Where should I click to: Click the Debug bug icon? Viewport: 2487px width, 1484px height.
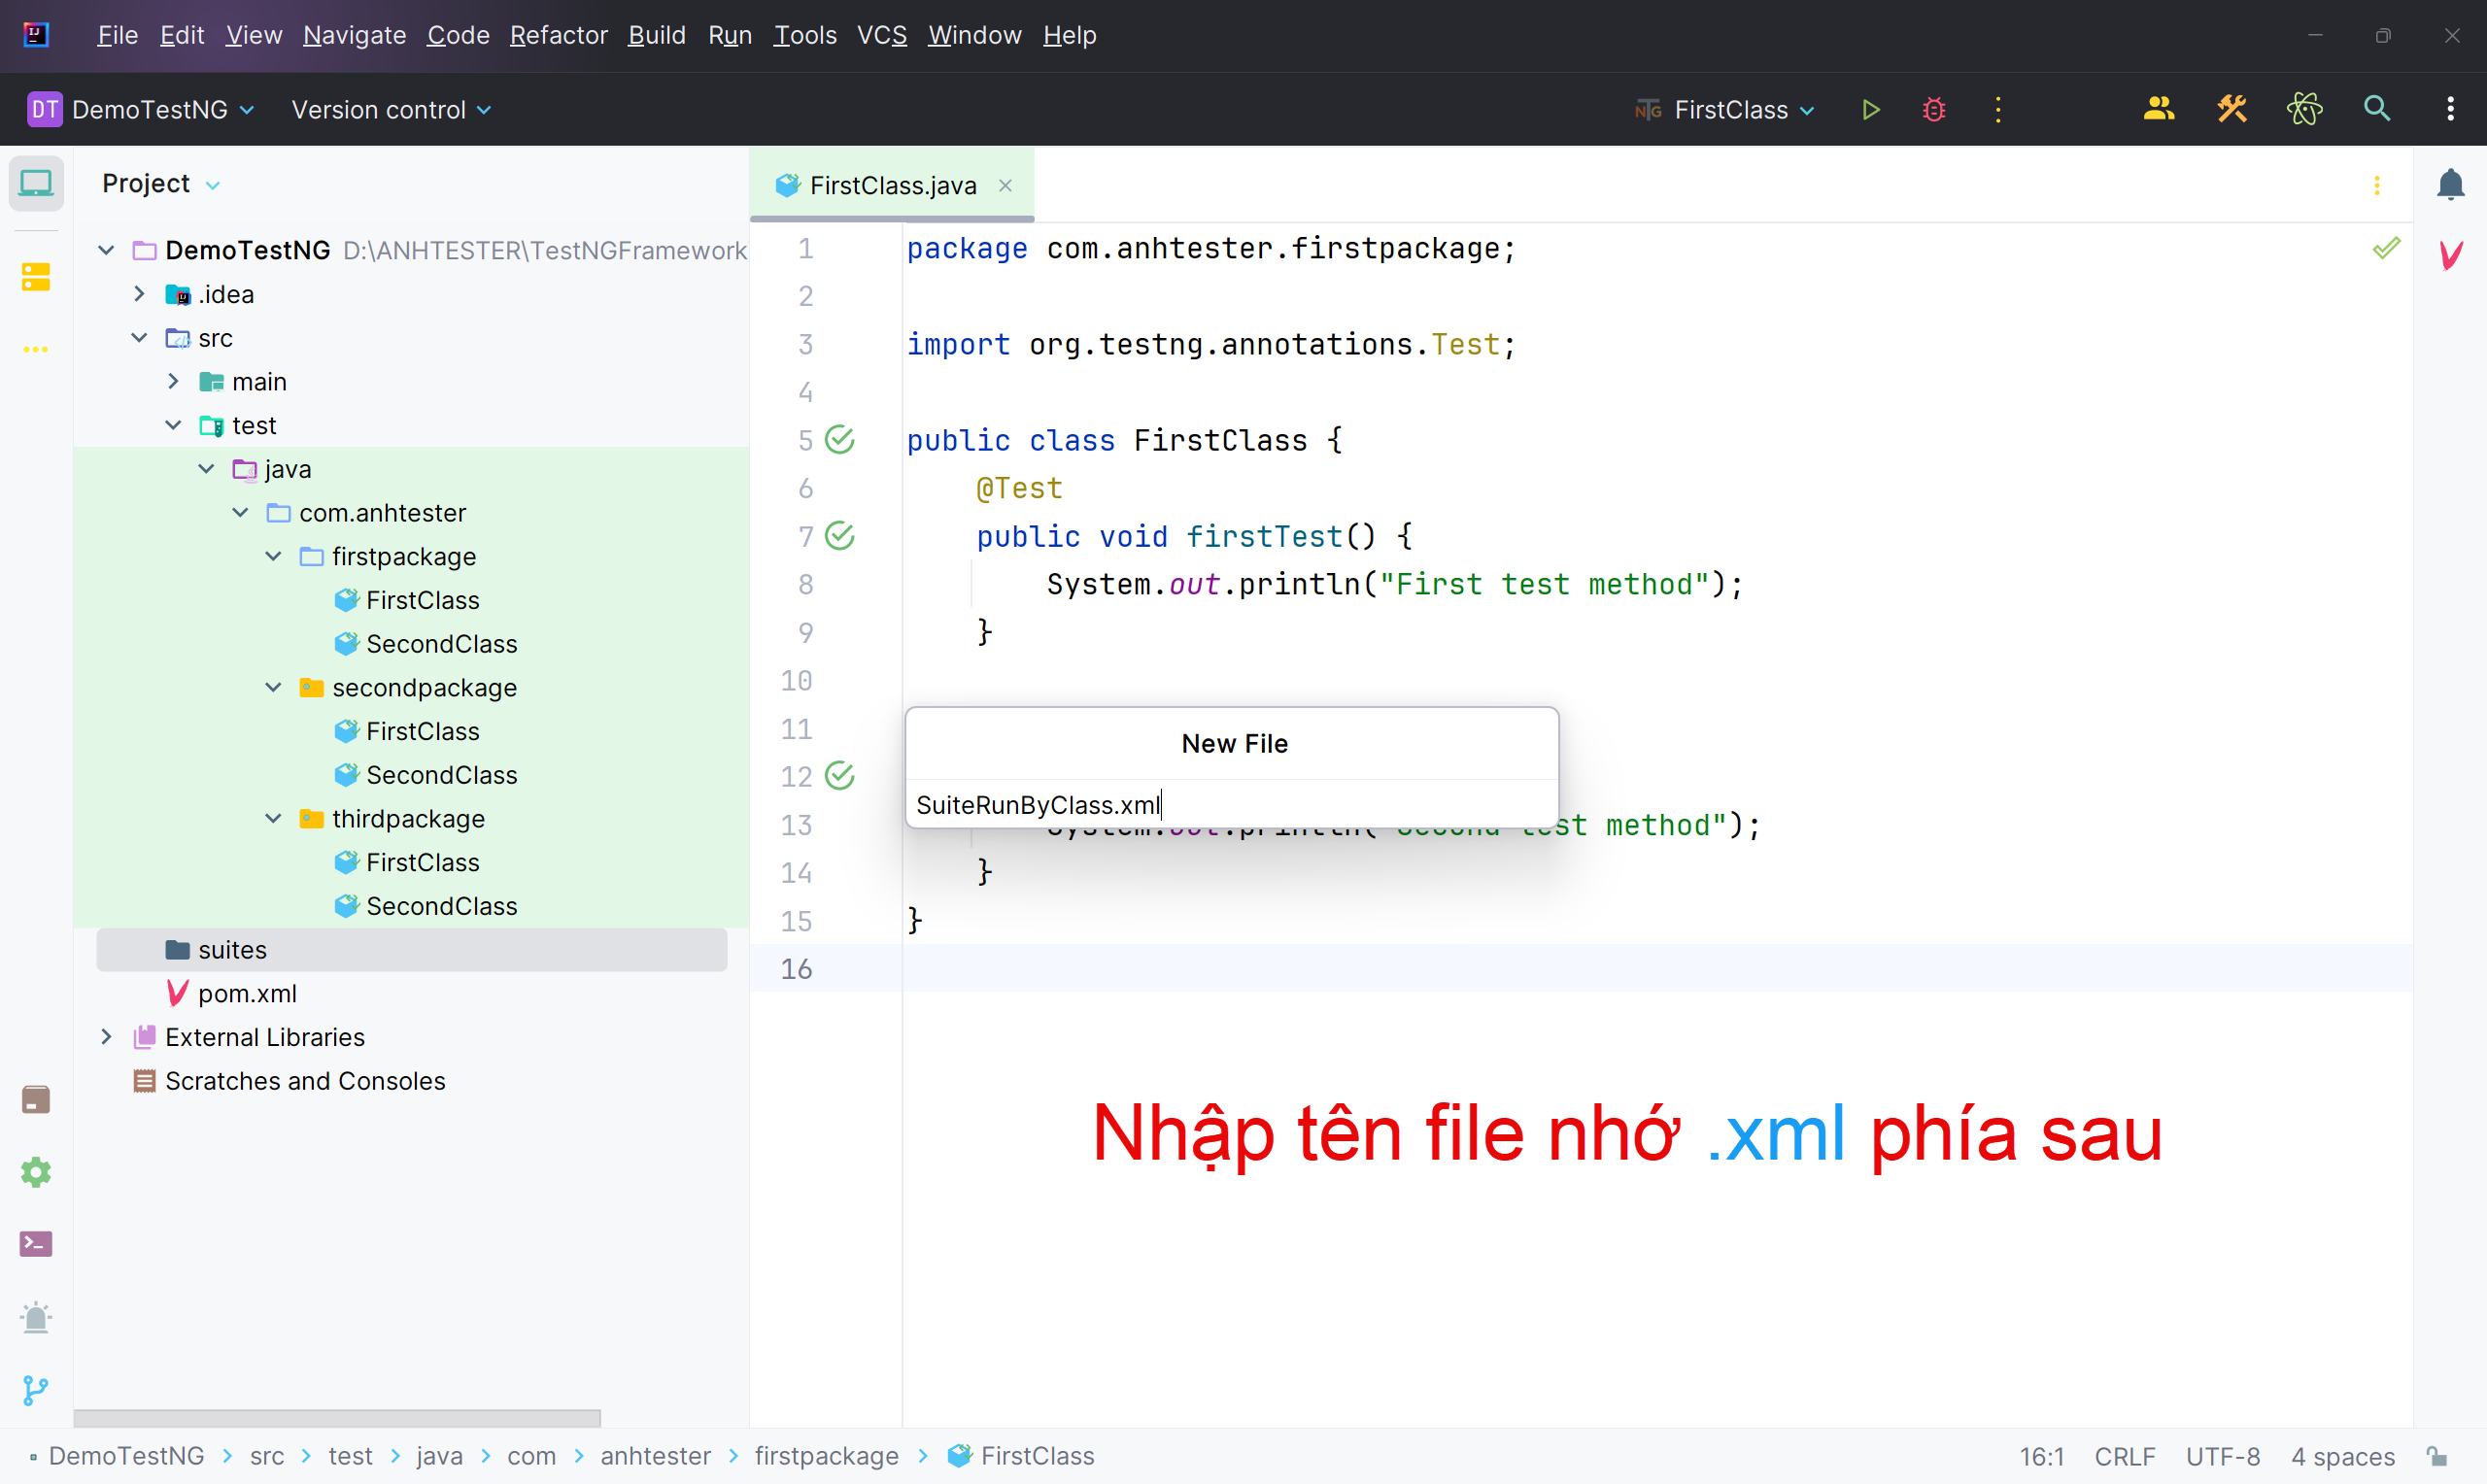(1934, 110)
